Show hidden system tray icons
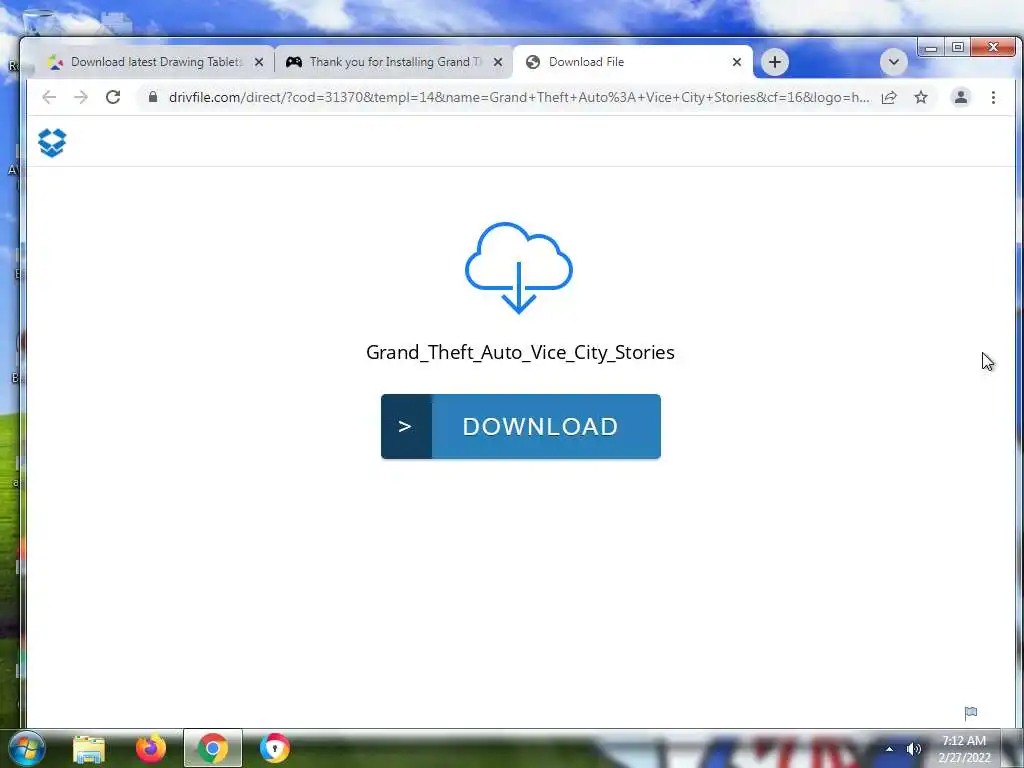1024x768 pixels. click(x=889, y=749)
